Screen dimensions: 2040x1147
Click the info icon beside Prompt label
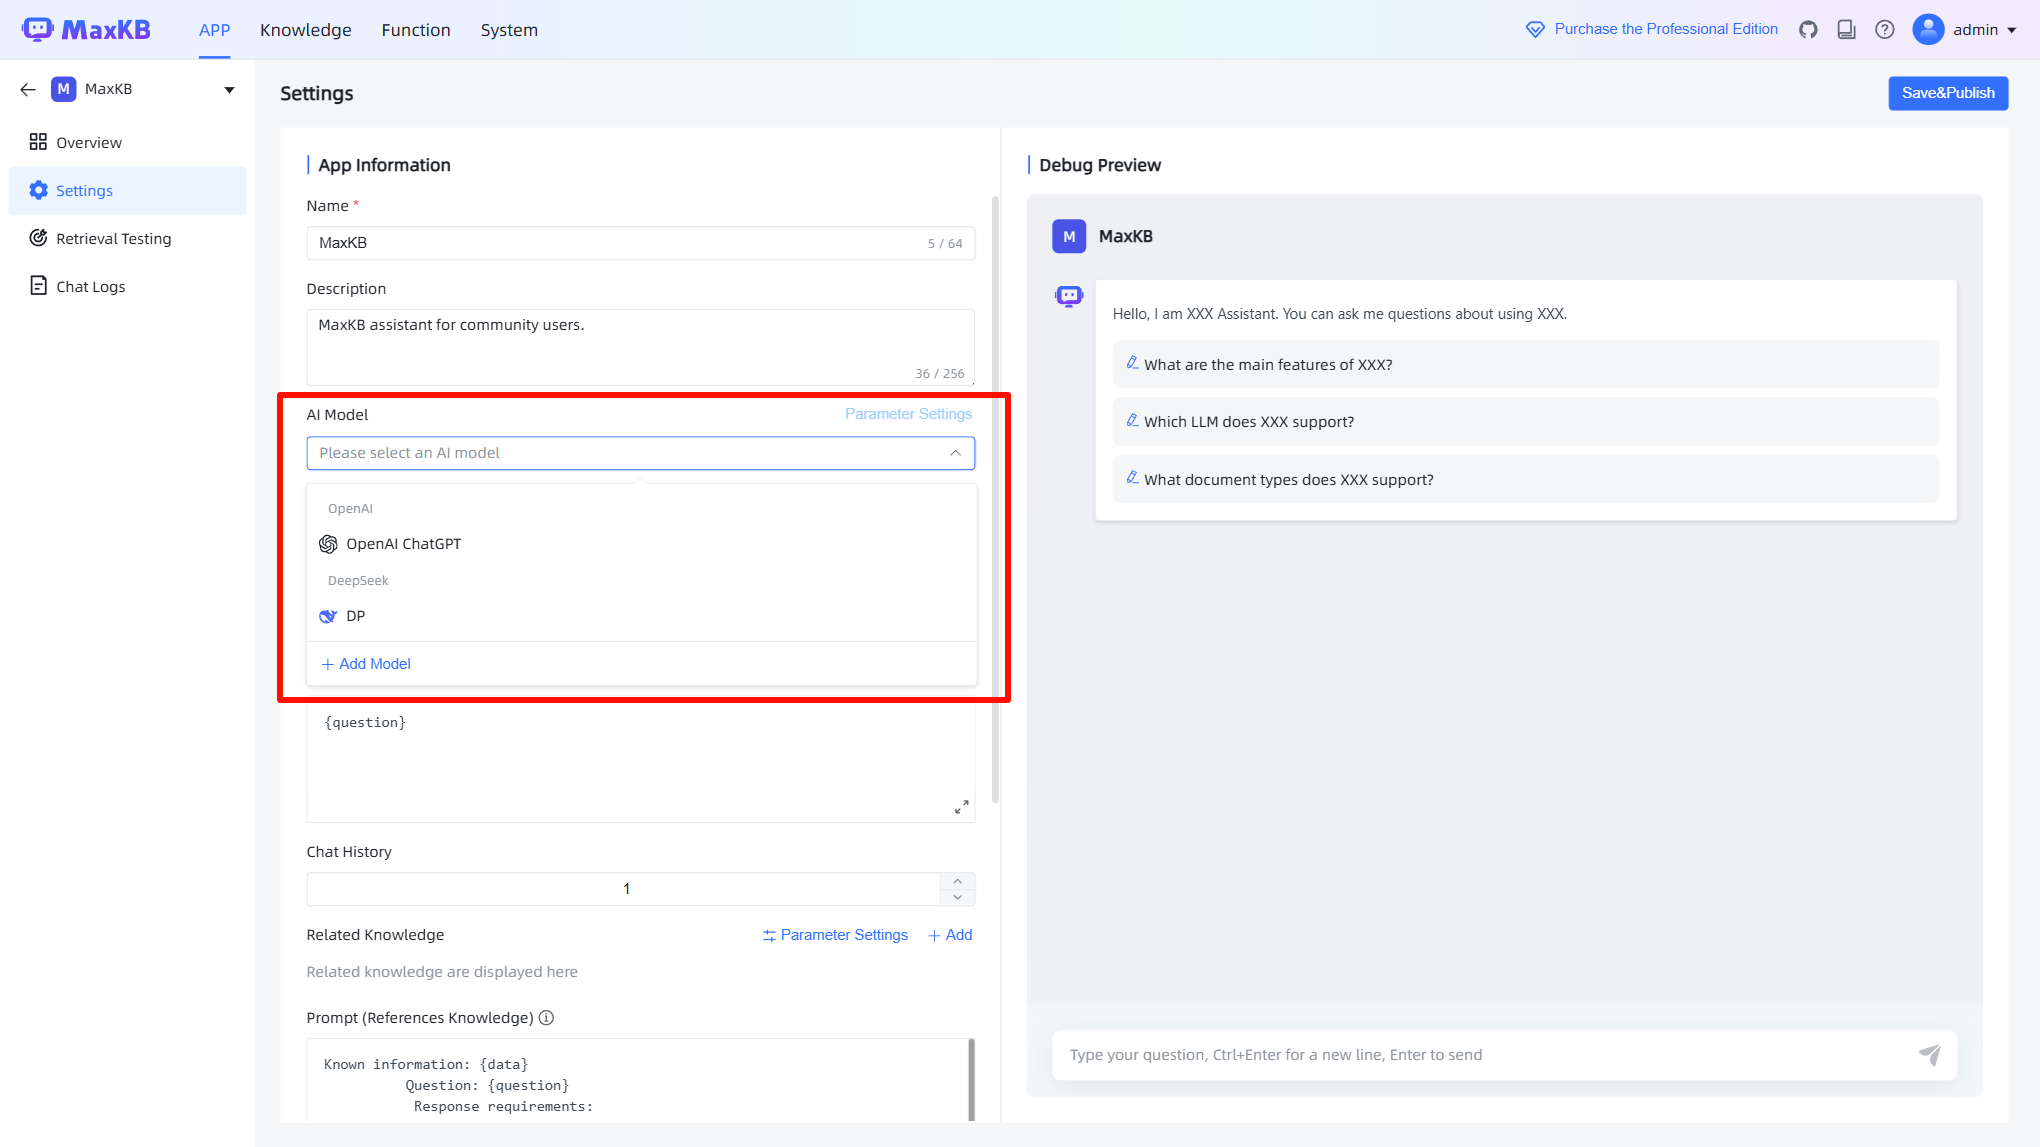point(546,1018)
